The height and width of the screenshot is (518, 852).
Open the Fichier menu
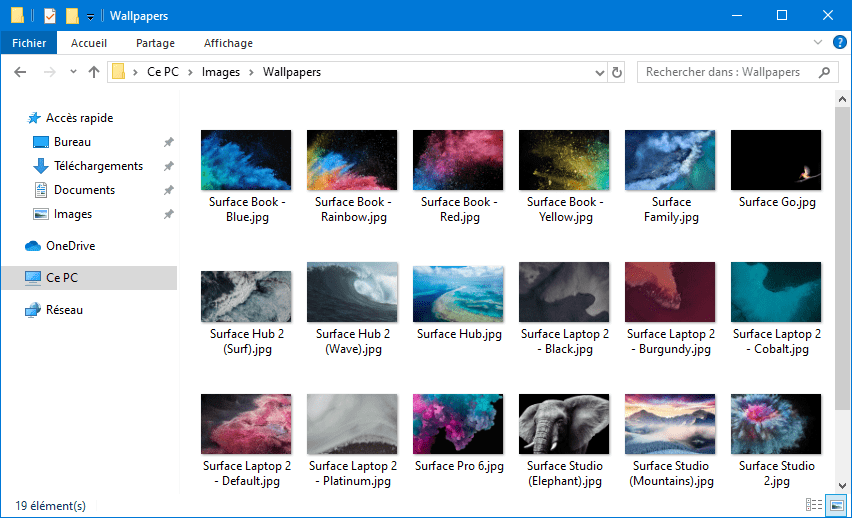point(29,42)
